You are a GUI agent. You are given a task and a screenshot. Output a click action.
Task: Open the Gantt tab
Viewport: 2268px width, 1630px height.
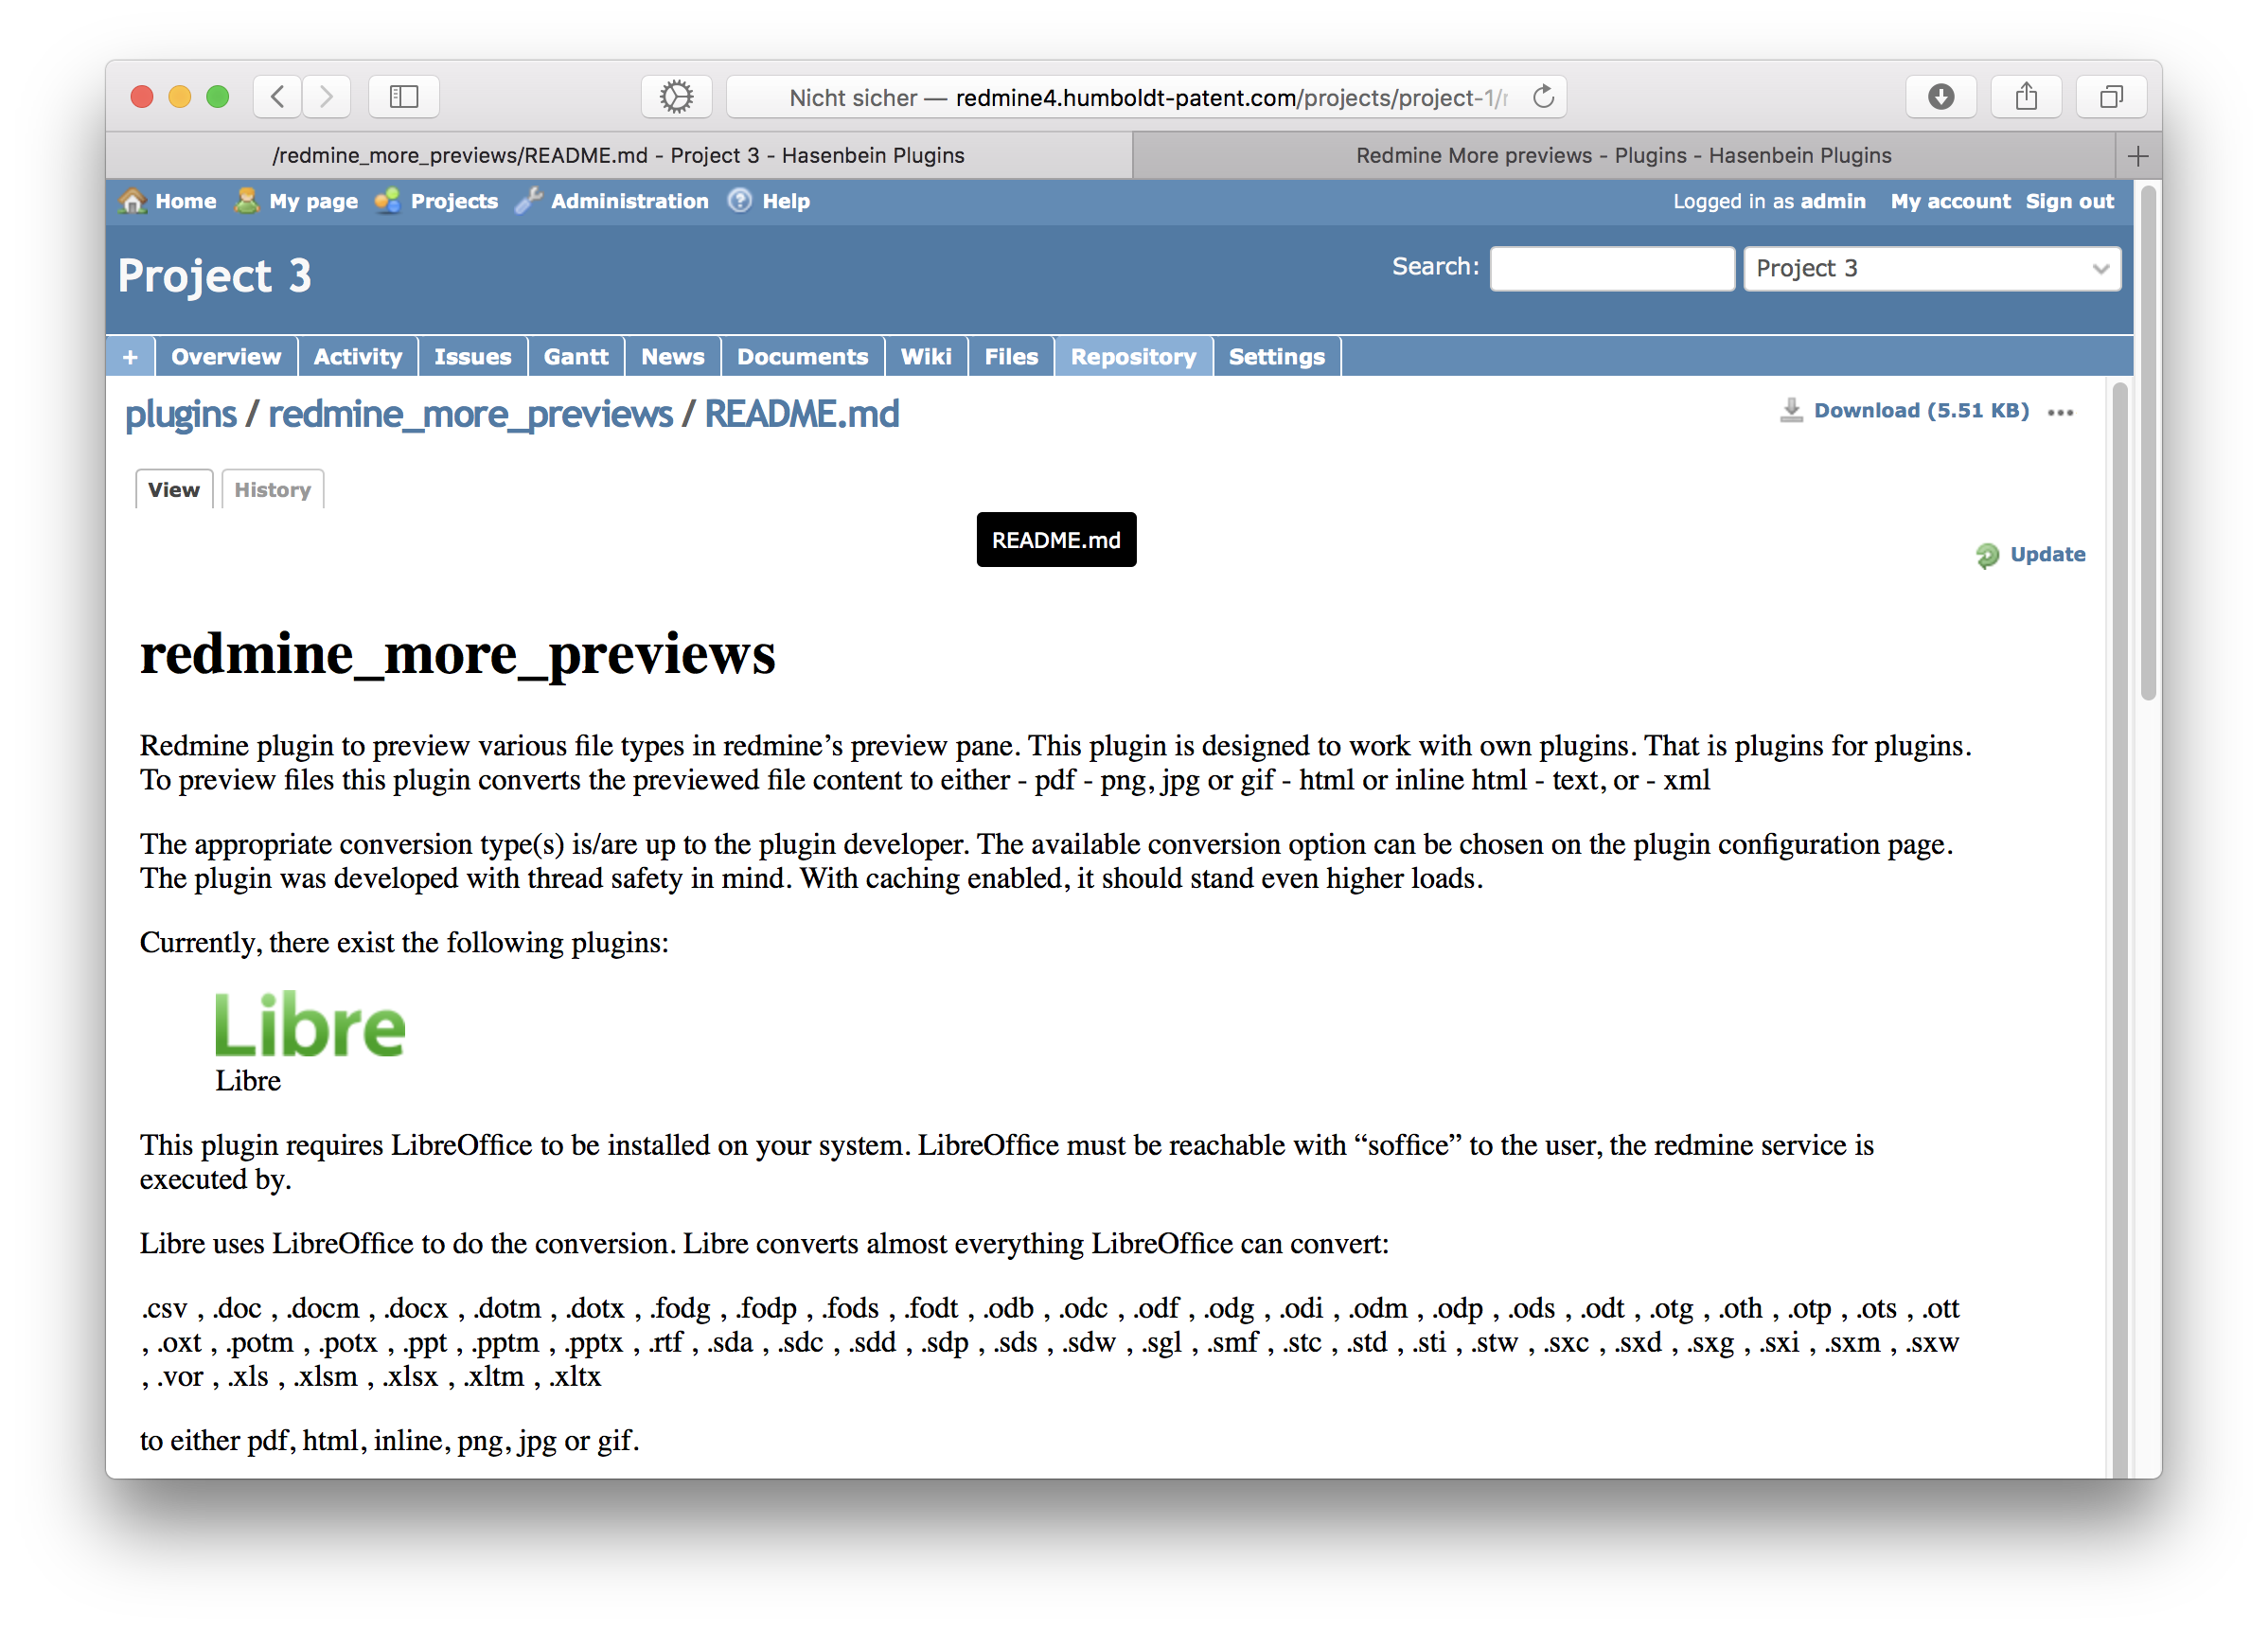coord(576,357)
